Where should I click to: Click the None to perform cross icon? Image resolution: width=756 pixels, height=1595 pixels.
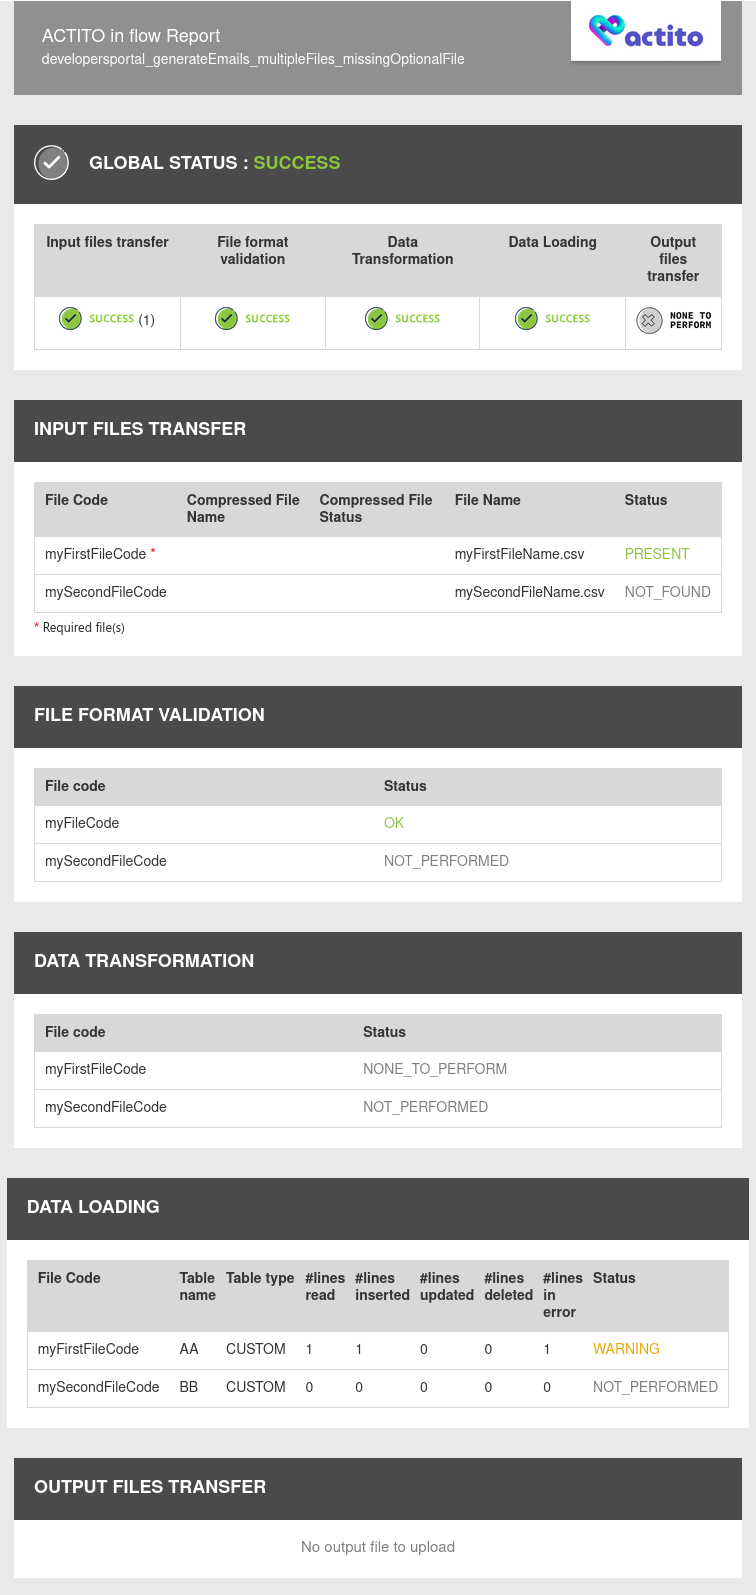(649, 320)
